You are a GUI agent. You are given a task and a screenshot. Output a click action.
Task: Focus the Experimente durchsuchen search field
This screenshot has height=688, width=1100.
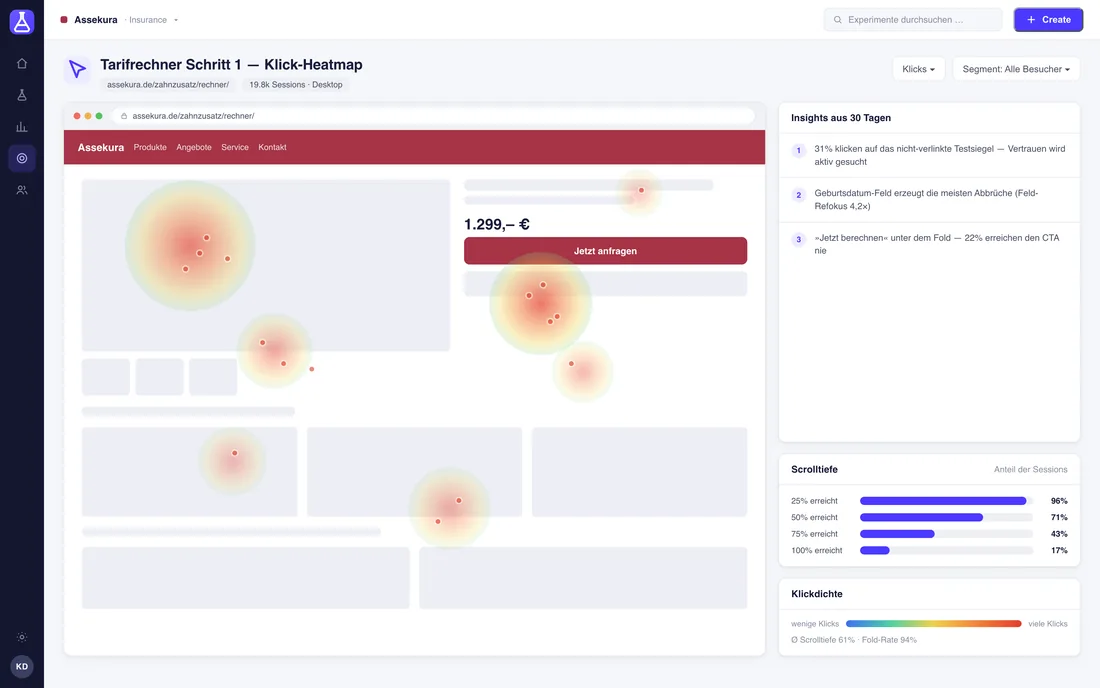(913, 20)
